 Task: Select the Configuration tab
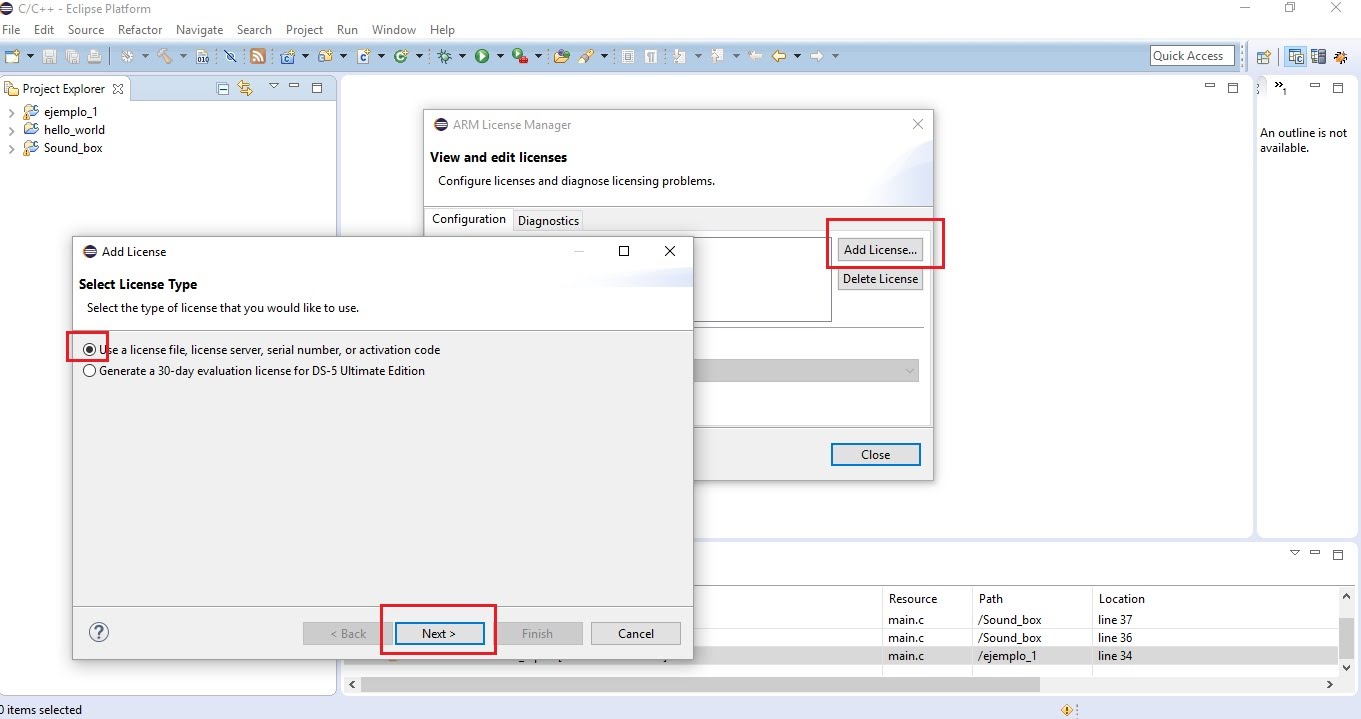[469, 219]
